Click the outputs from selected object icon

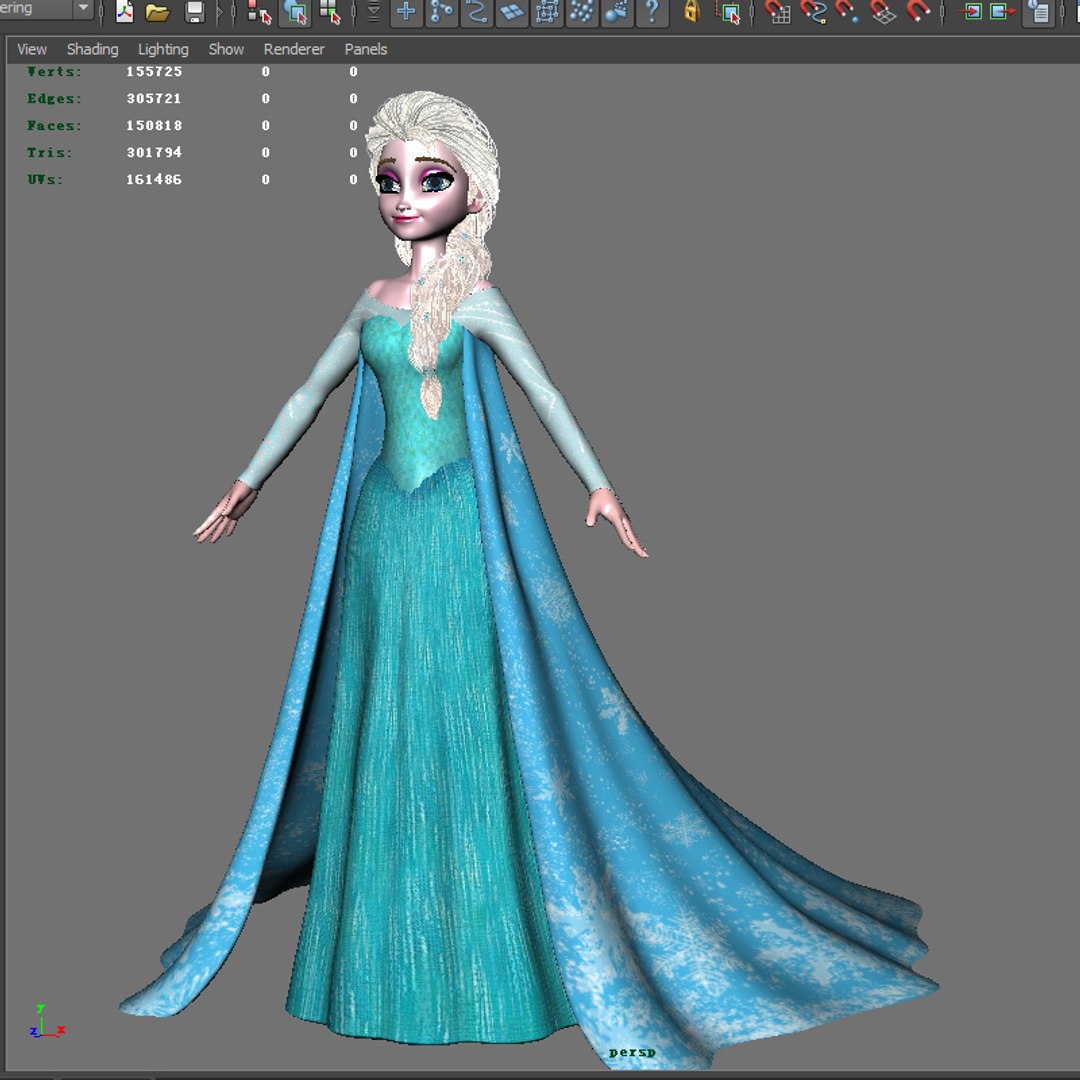pos(1002,11)
